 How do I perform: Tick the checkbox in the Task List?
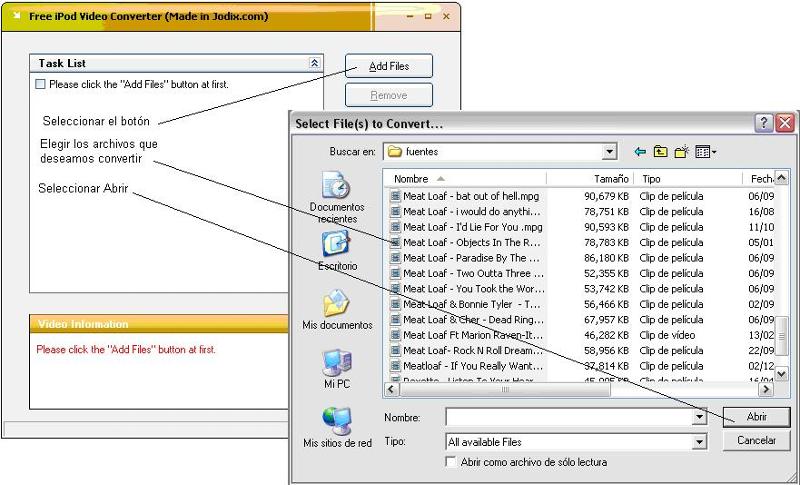click(40, 84)
